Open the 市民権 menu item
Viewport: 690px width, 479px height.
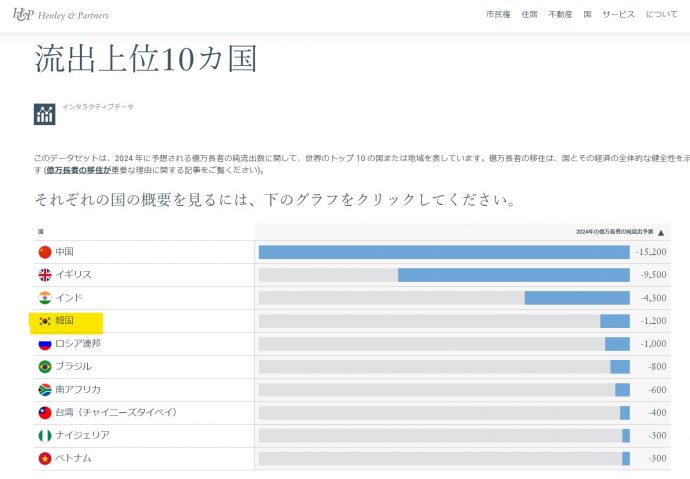(498, 14)
